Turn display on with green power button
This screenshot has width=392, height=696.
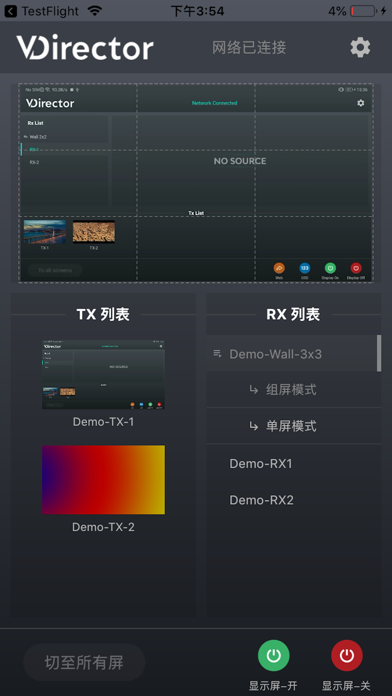coord(273,655)
